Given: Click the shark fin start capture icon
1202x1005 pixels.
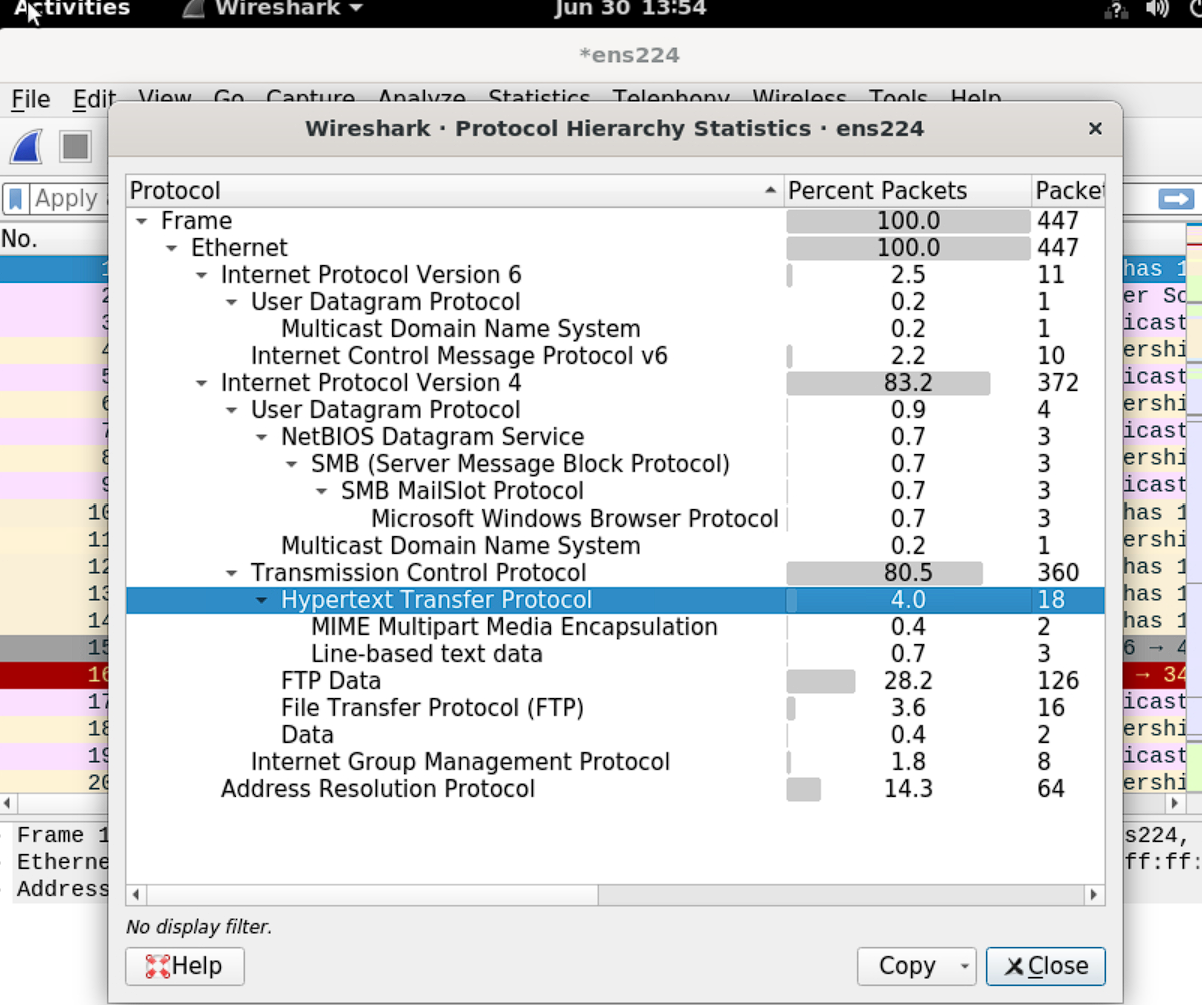Looking at the screenshot, I should pos(26,147).
